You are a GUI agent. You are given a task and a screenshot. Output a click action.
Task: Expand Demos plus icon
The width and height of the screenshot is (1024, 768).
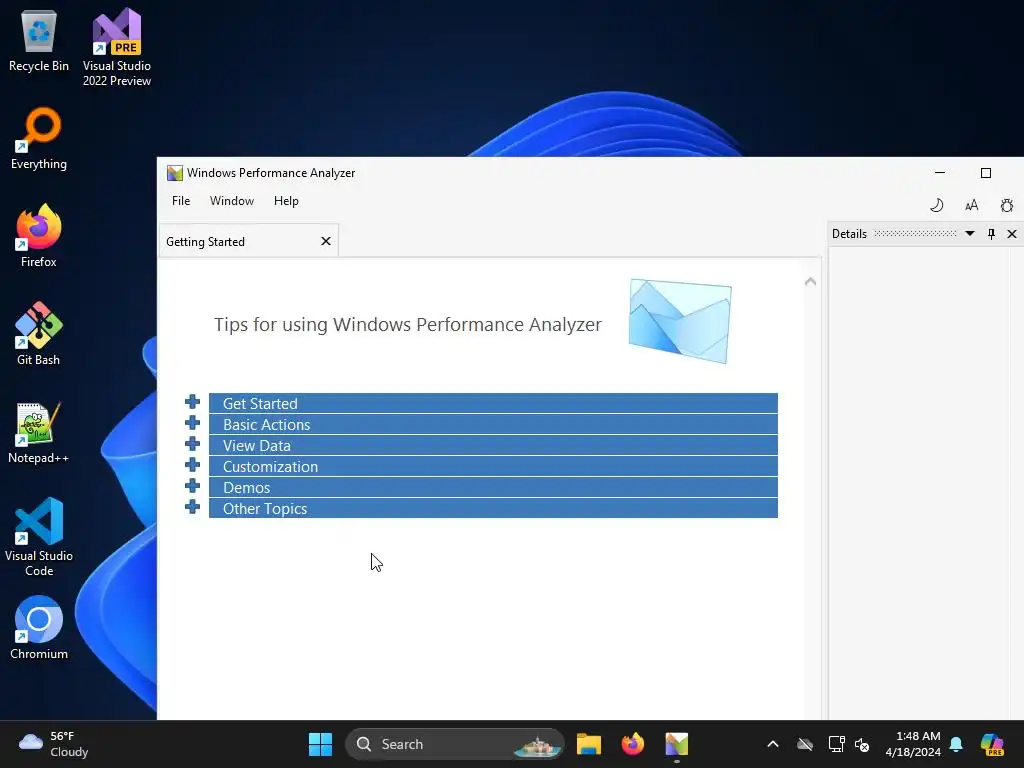[192, 486]
